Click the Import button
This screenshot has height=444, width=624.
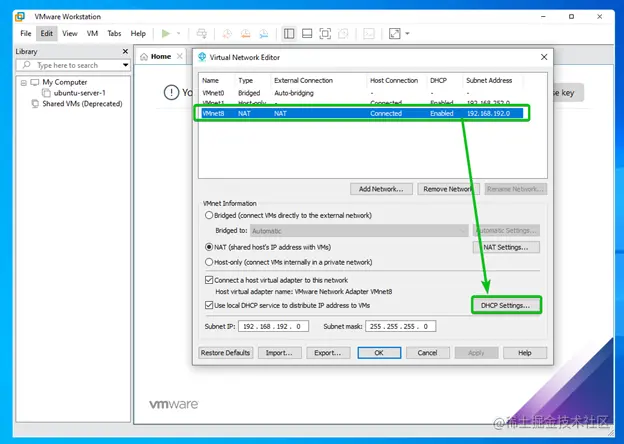pyautogui.click(x=279, y=353)
